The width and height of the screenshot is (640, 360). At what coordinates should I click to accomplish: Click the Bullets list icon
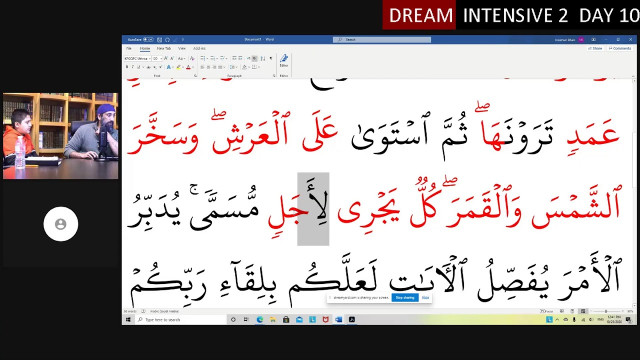(203, 58)
